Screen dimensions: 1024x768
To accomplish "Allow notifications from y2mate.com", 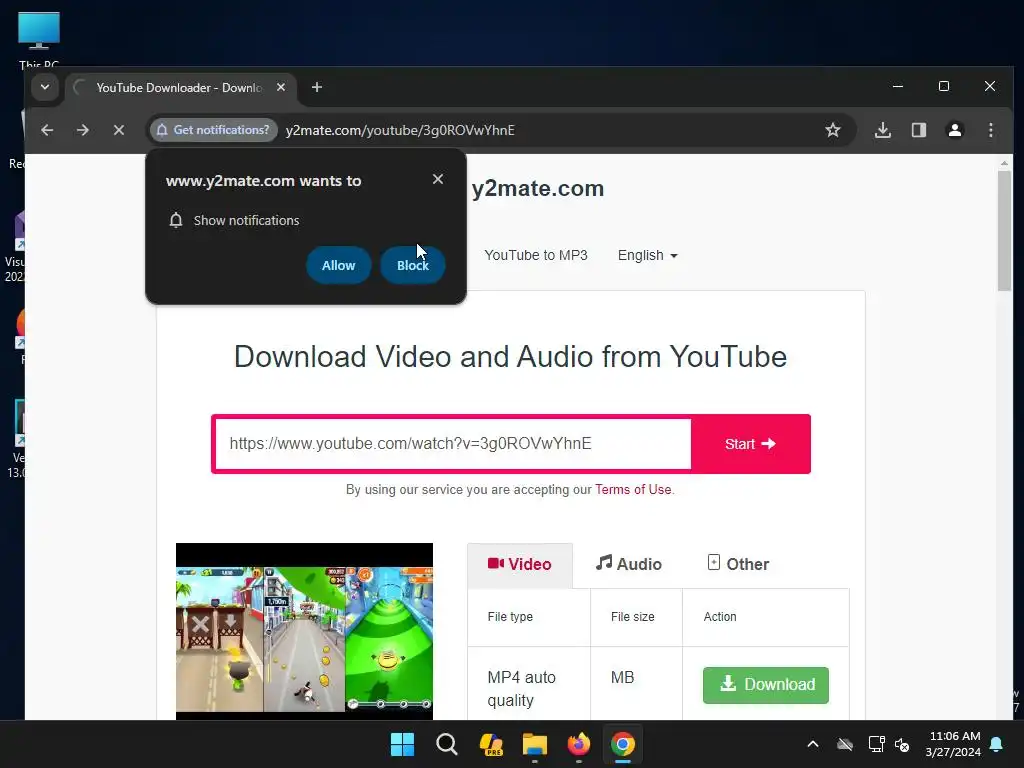I will pyautogui.click(x=338, y=265).
